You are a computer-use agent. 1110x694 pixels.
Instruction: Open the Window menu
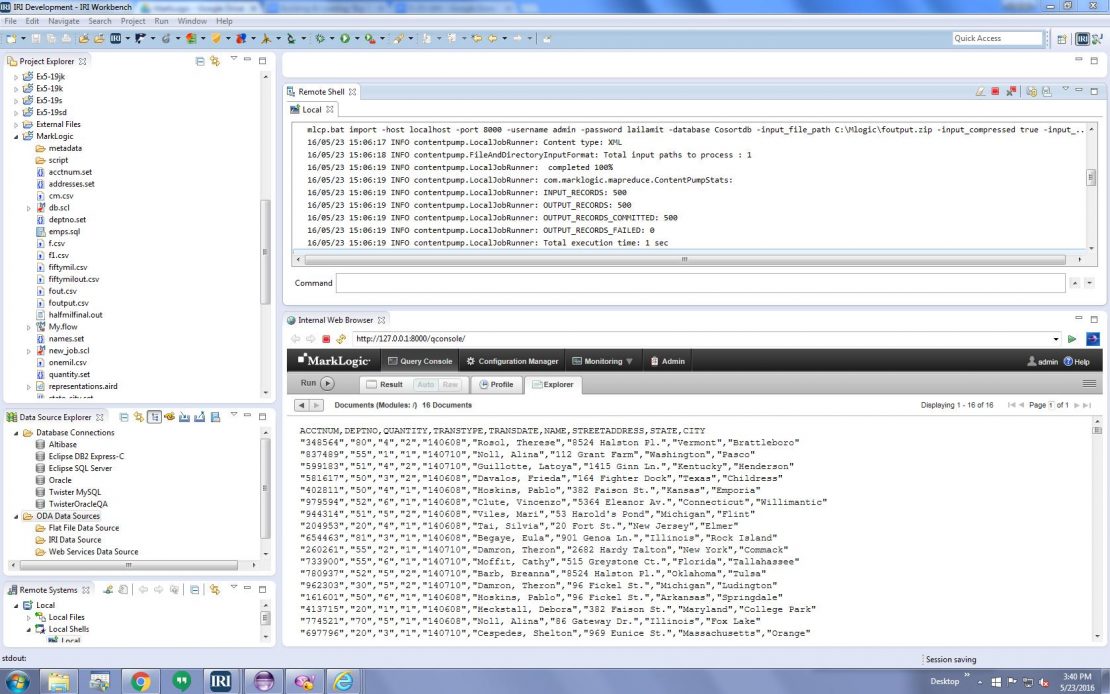click(x=193, y=21)
